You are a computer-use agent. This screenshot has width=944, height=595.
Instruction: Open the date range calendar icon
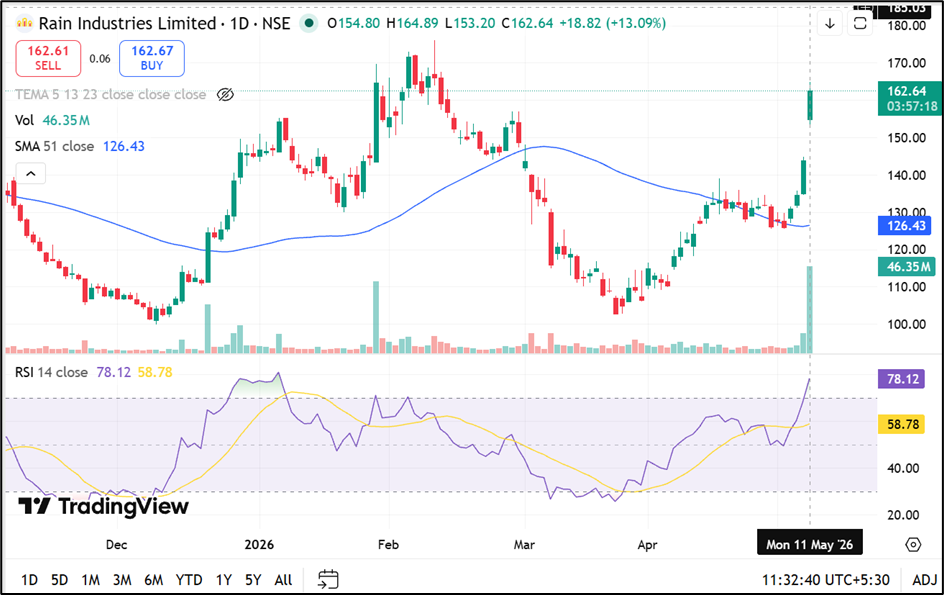pos(328,579)
